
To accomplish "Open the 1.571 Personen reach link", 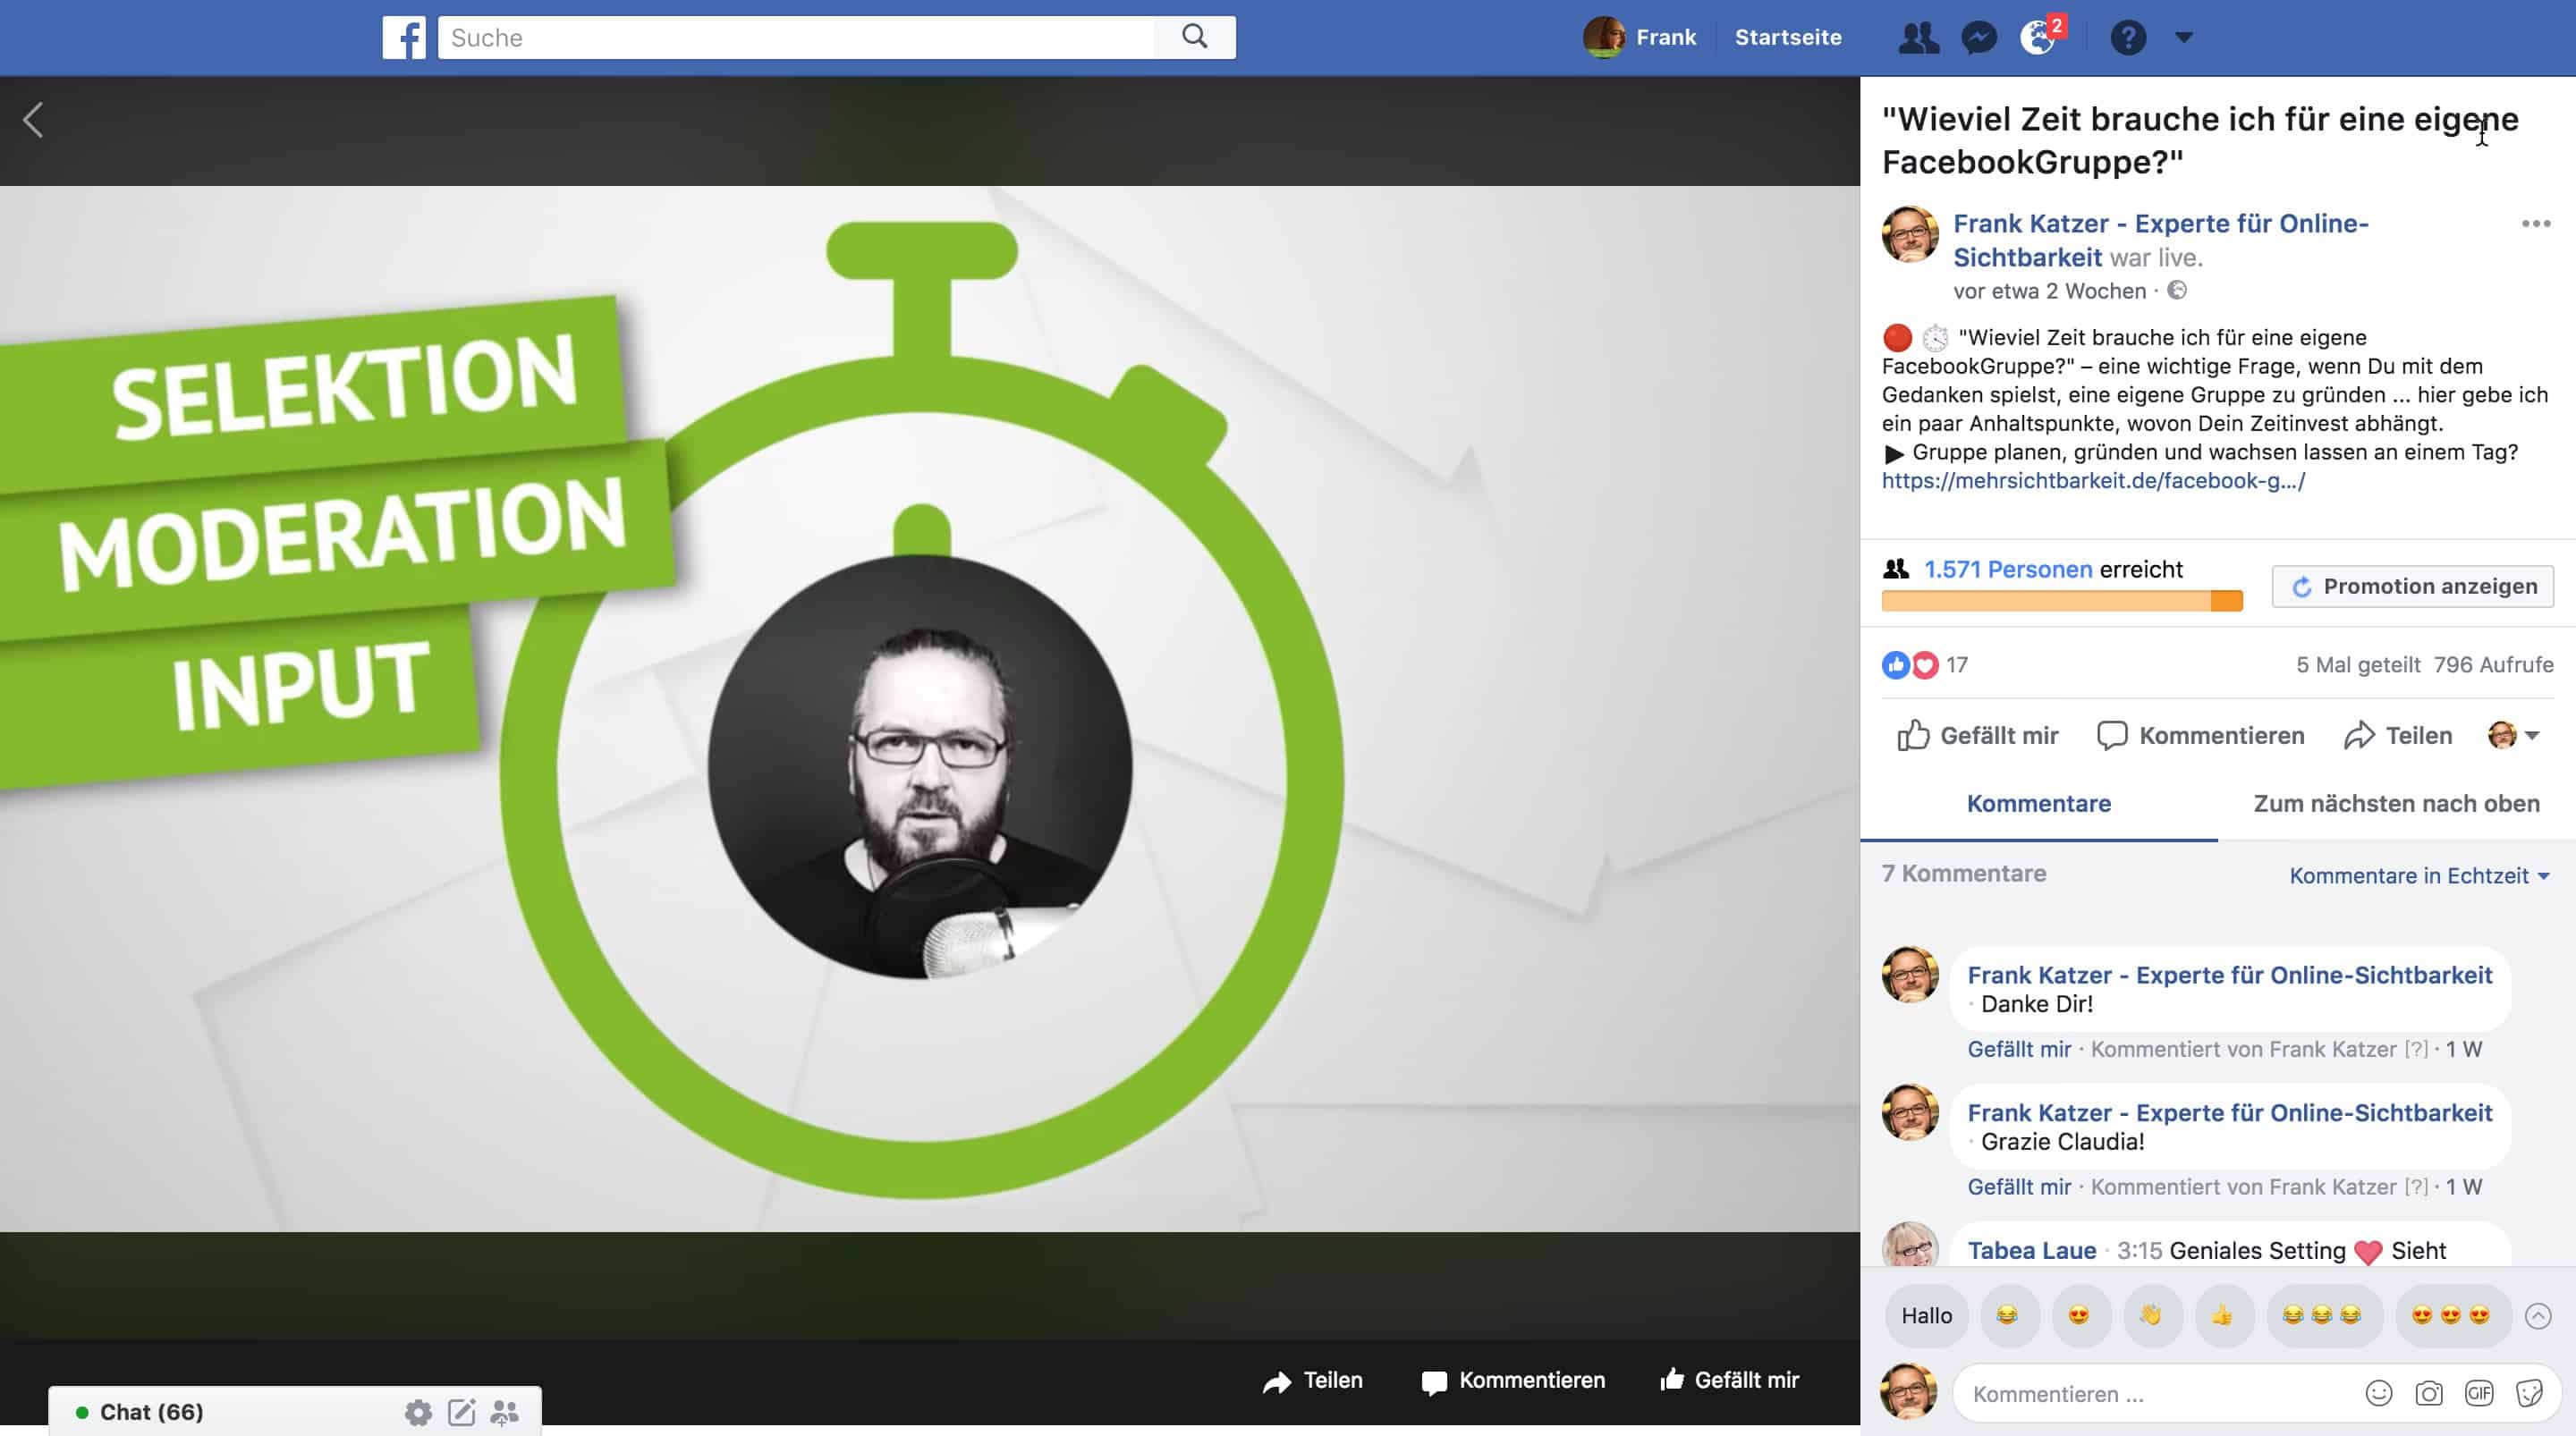I will (x=2008, y=570).
